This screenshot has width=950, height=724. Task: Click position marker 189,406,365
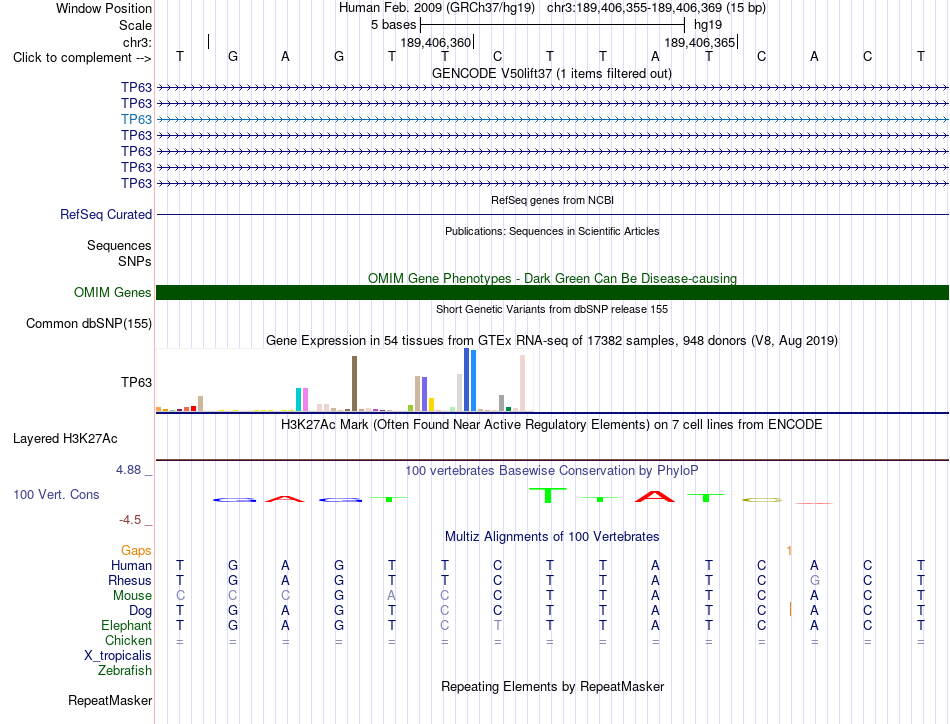tap(700, 42)
